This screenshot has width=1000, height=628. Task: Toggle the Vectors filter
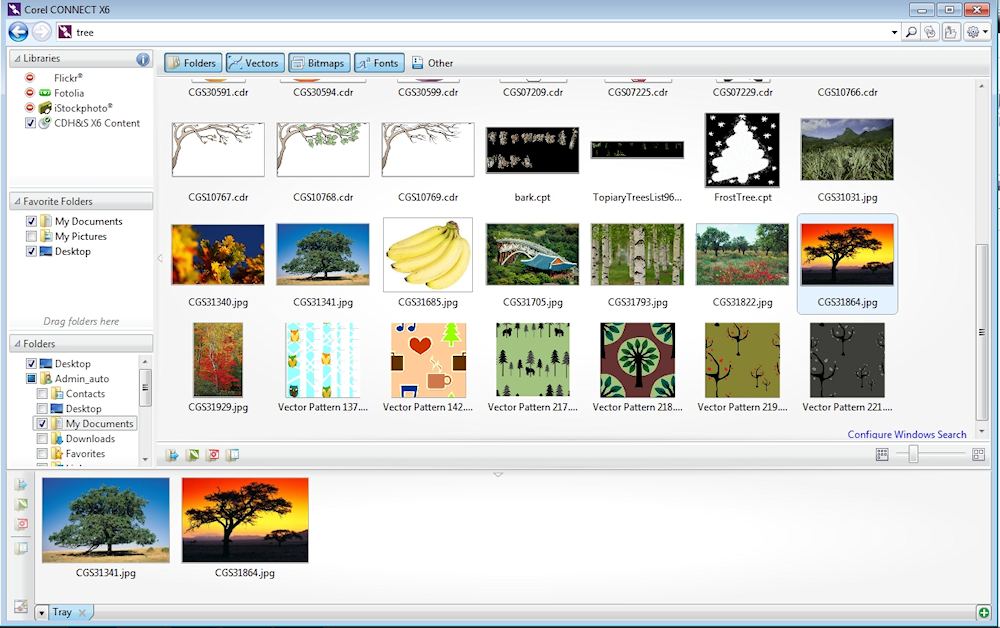(254, 63)
